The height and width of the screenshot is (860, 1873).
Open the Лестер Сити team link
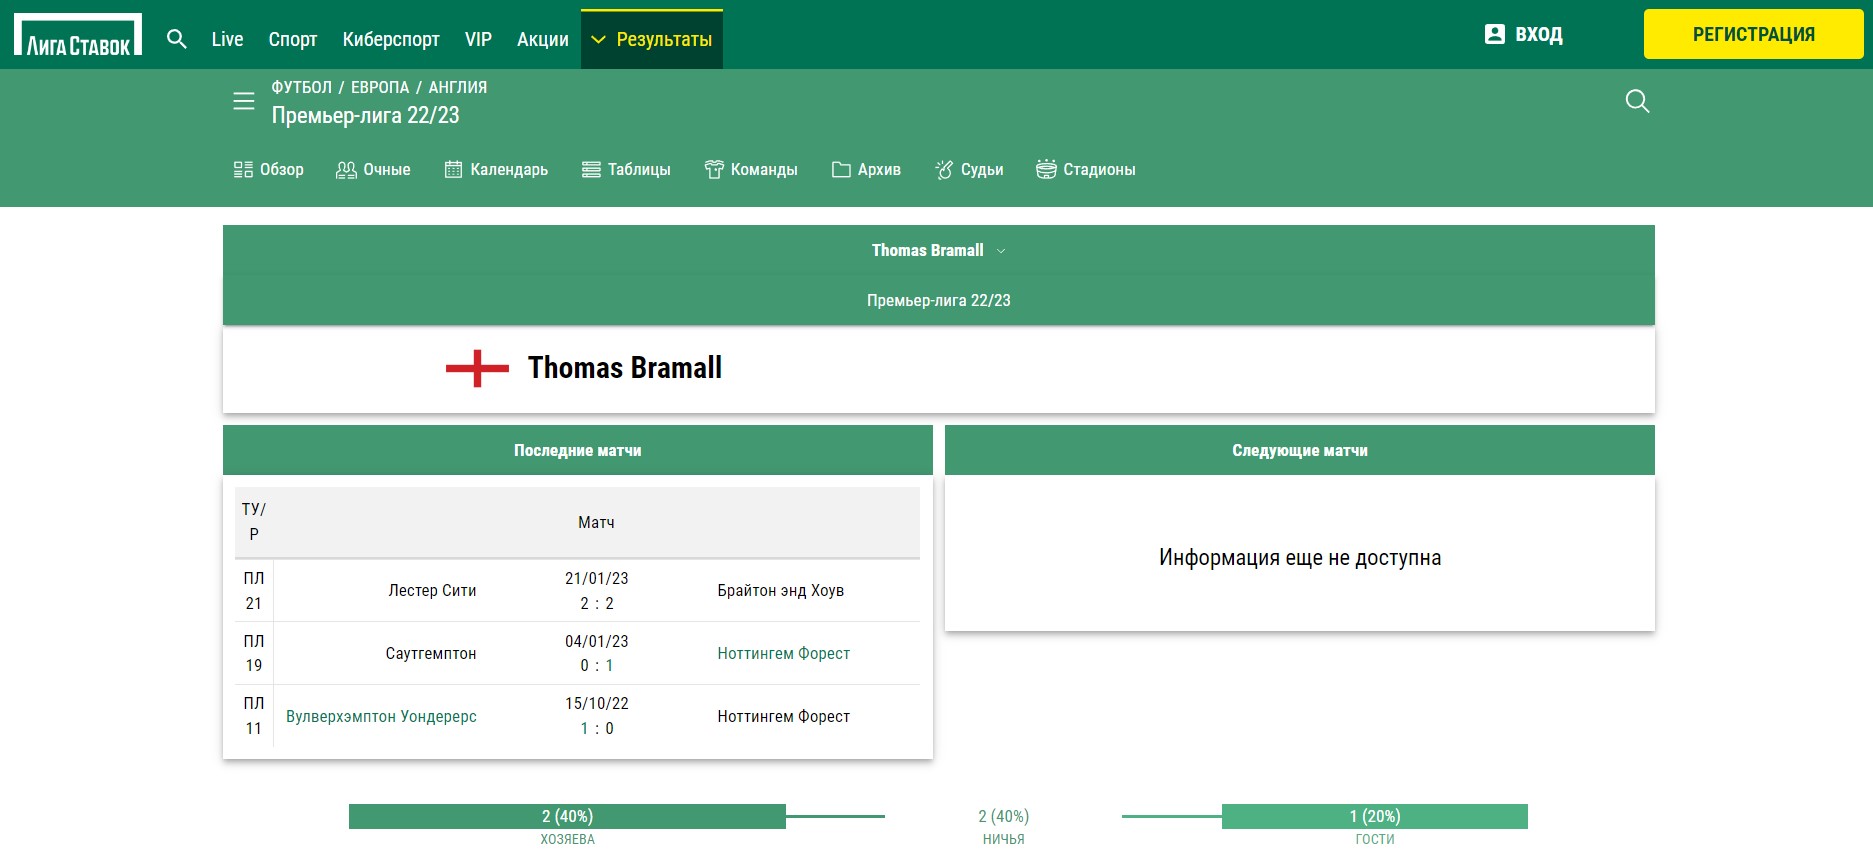[432, 591]
